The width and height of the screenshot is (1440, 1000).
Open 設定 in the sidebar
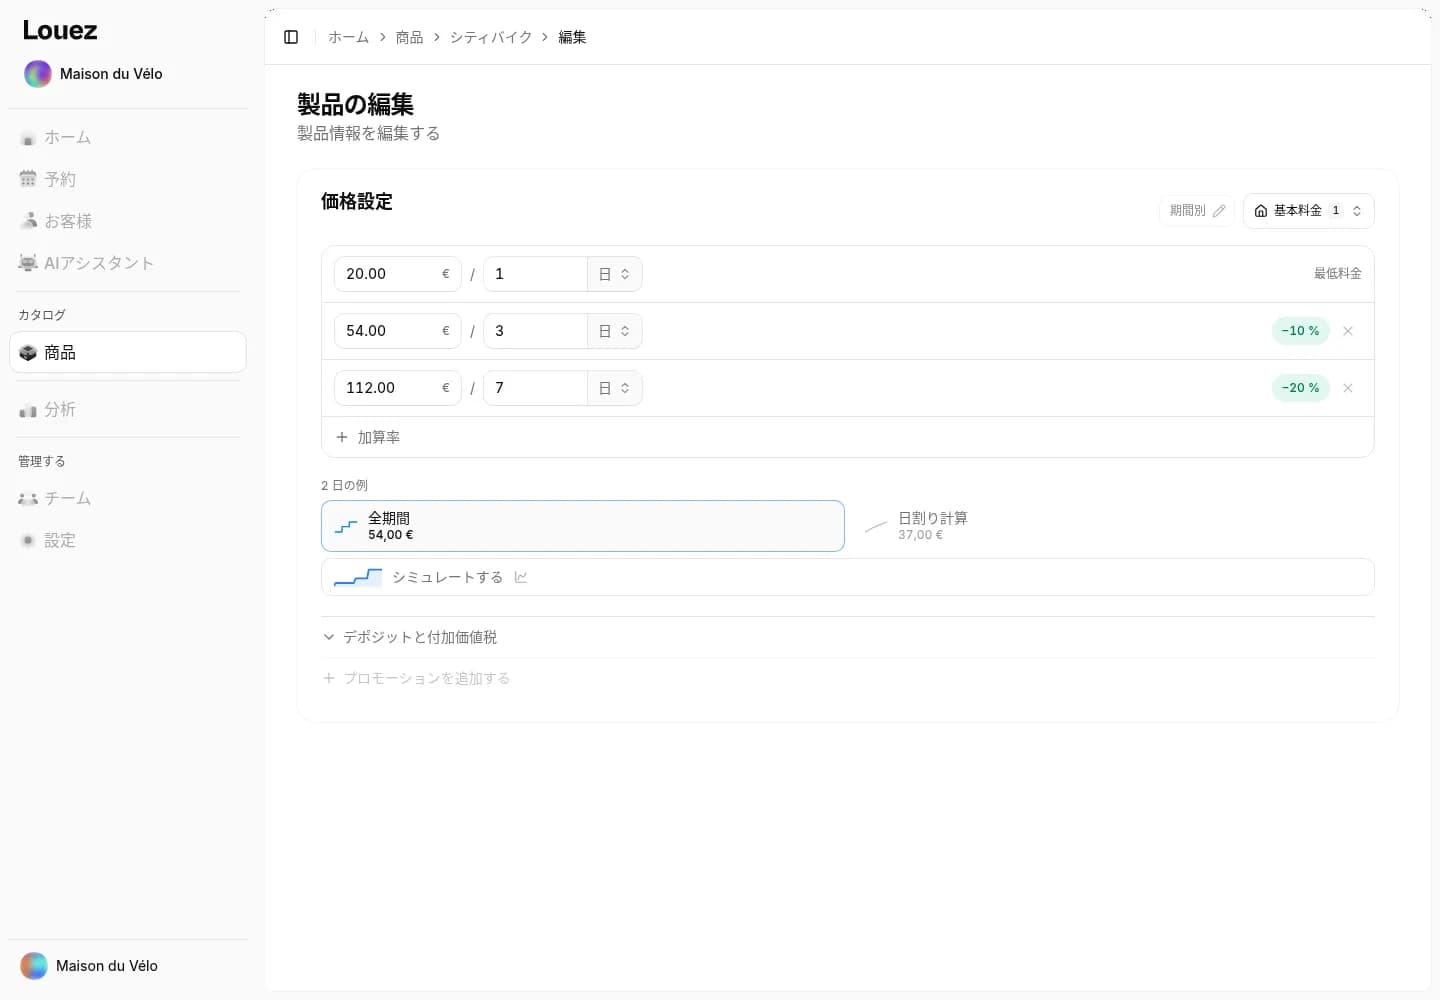(x=128, y=541)
